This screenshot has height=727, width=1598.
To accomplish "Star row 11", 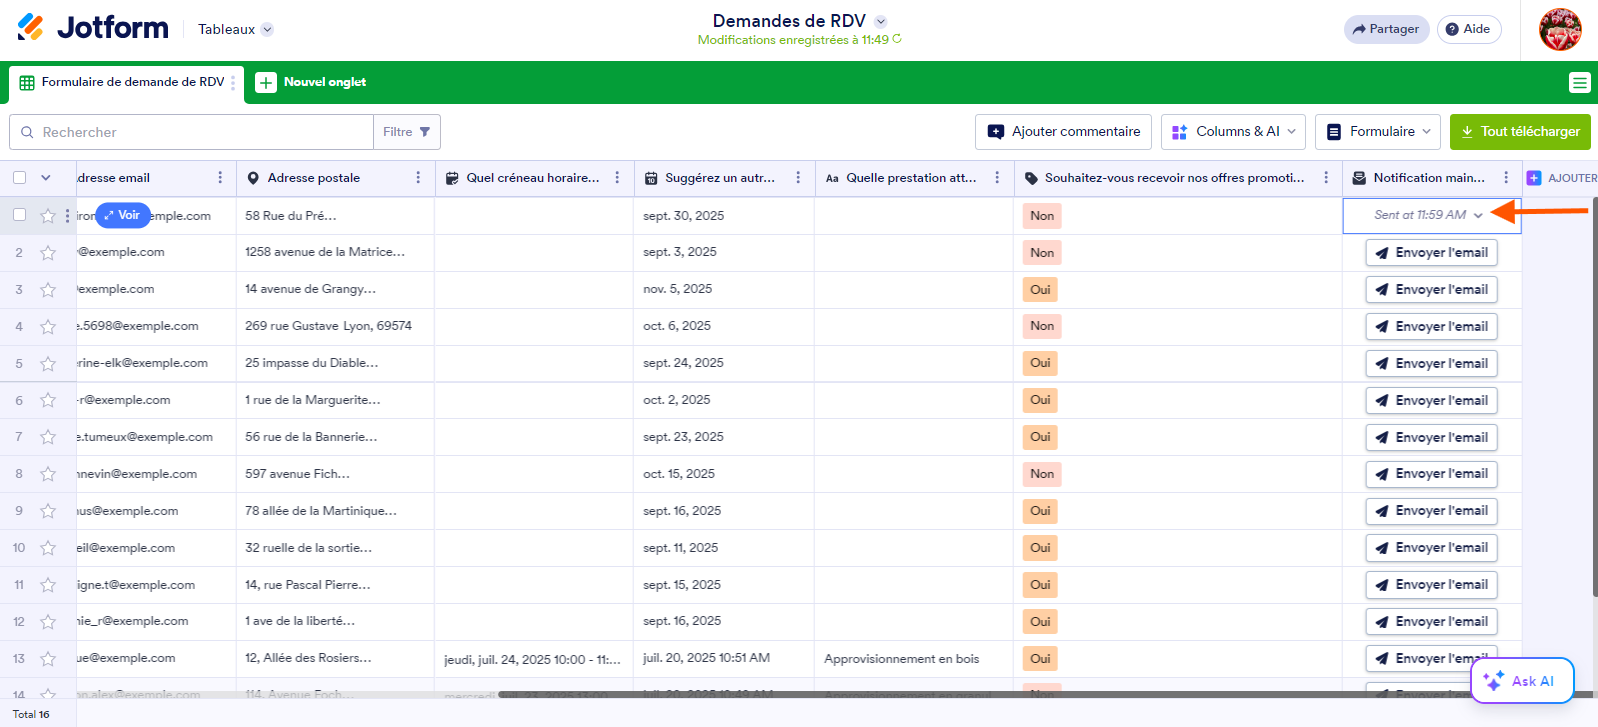I will pyautogui.click(x=48, y=586).
